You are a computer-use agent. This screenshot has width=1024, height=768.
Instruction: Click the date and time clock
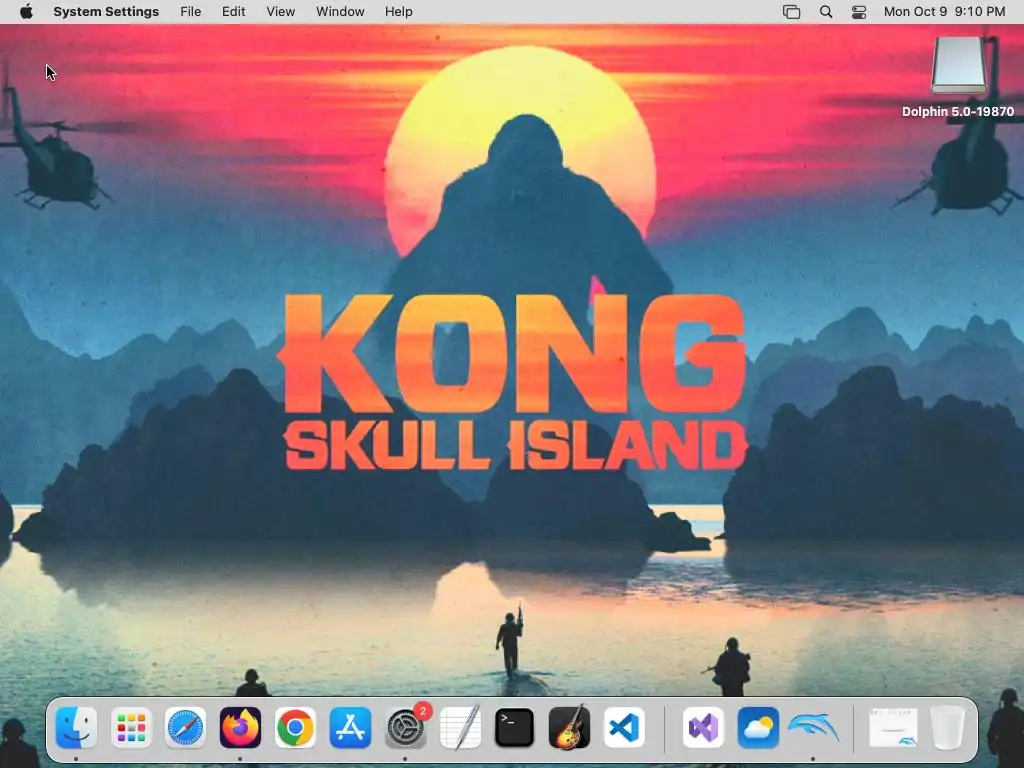[944, 12]
